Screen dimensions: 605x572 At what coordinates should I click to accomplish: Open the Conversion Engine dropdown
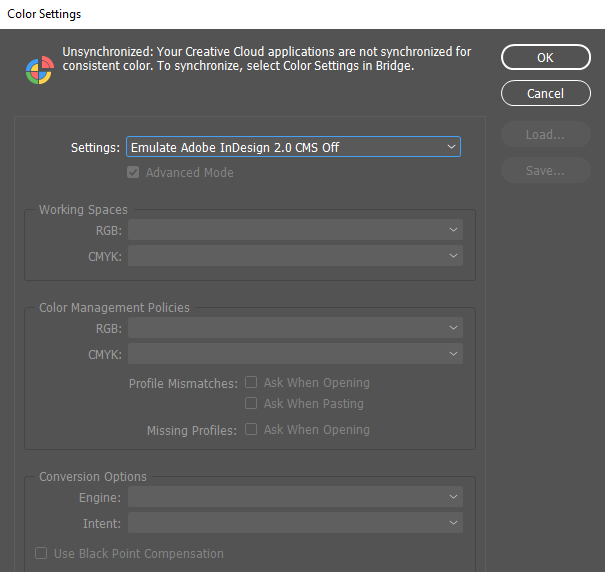pos(295,497)
